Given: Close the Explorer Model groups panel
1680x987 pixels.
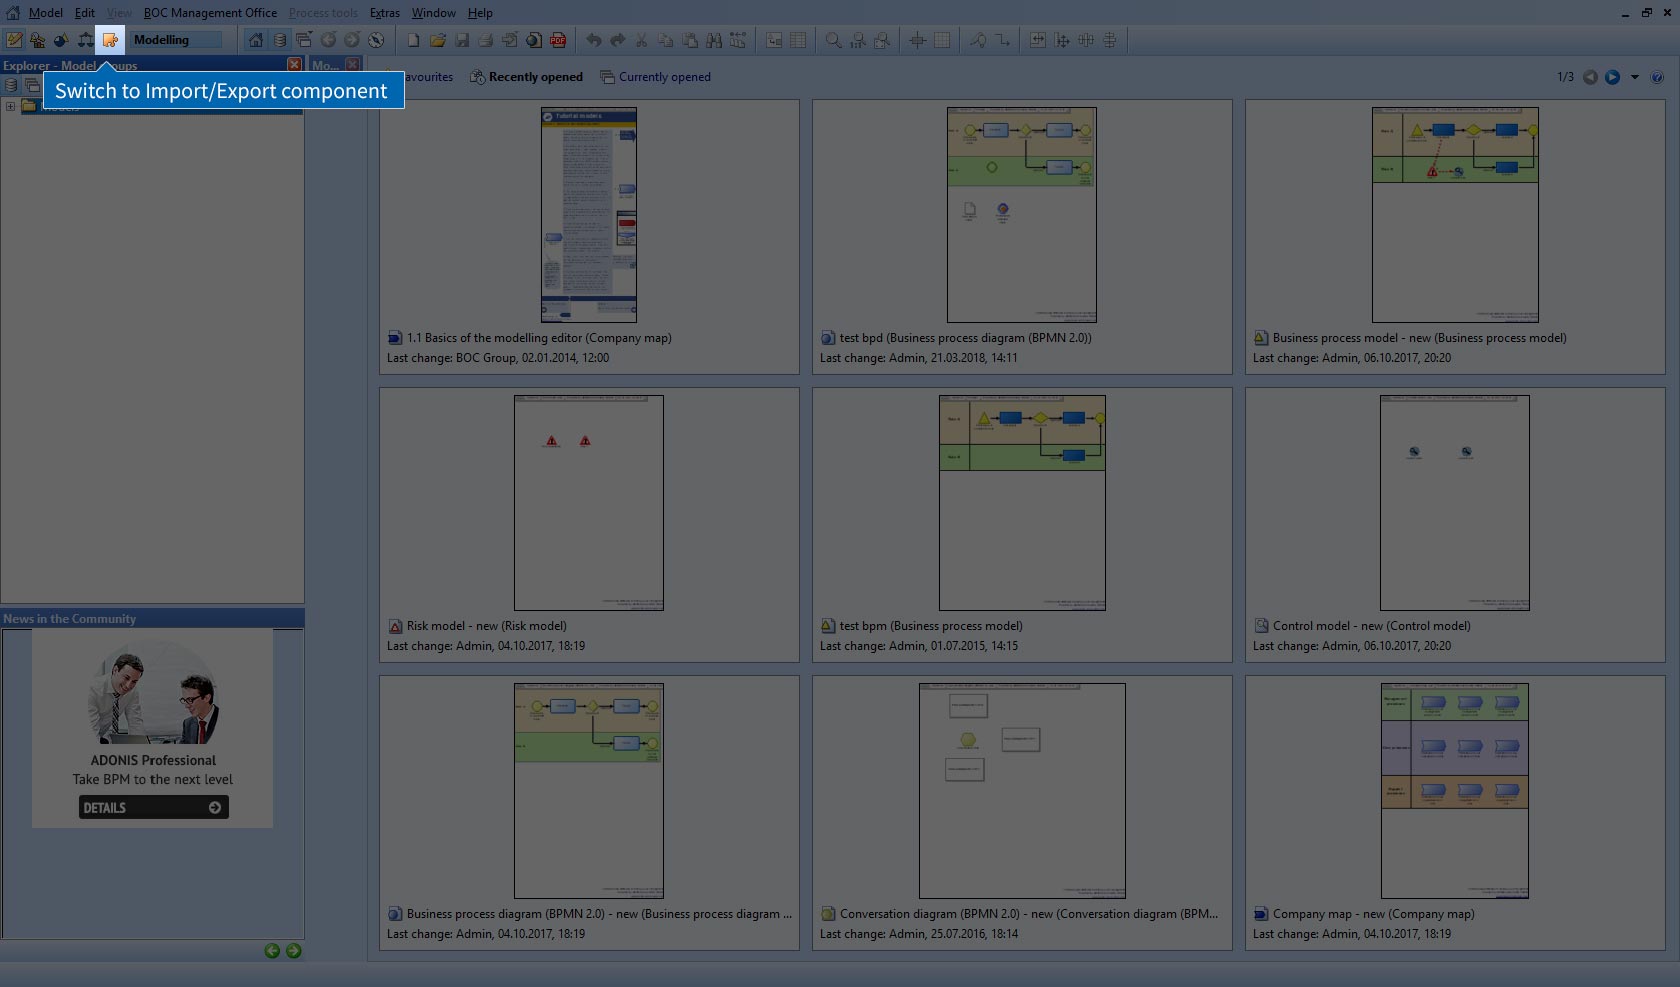Looking at the screenshot, I should coord(294,65).
